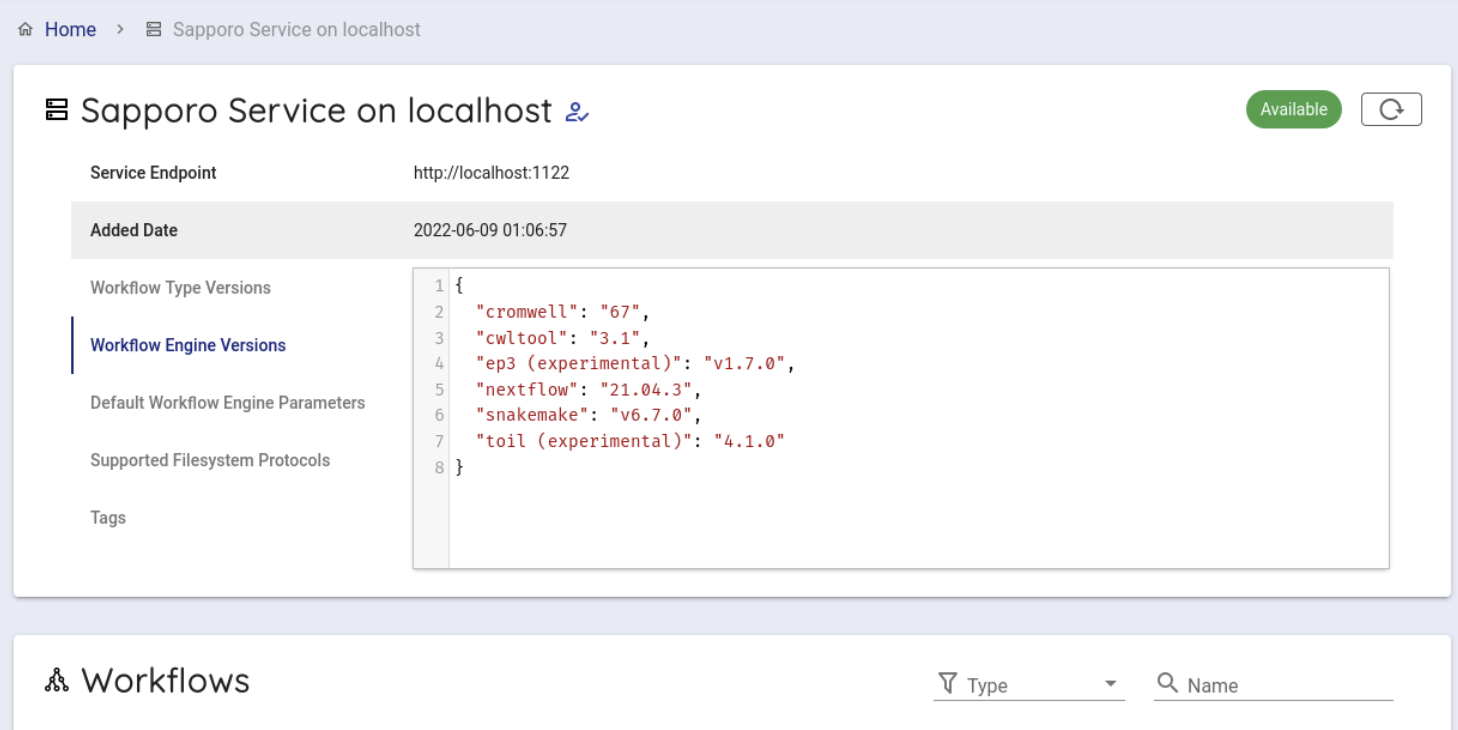Click the search magnifier icon
The height and width of the screenshot is (730, 1458).
pyautogui.click(x=1167, y=683)
